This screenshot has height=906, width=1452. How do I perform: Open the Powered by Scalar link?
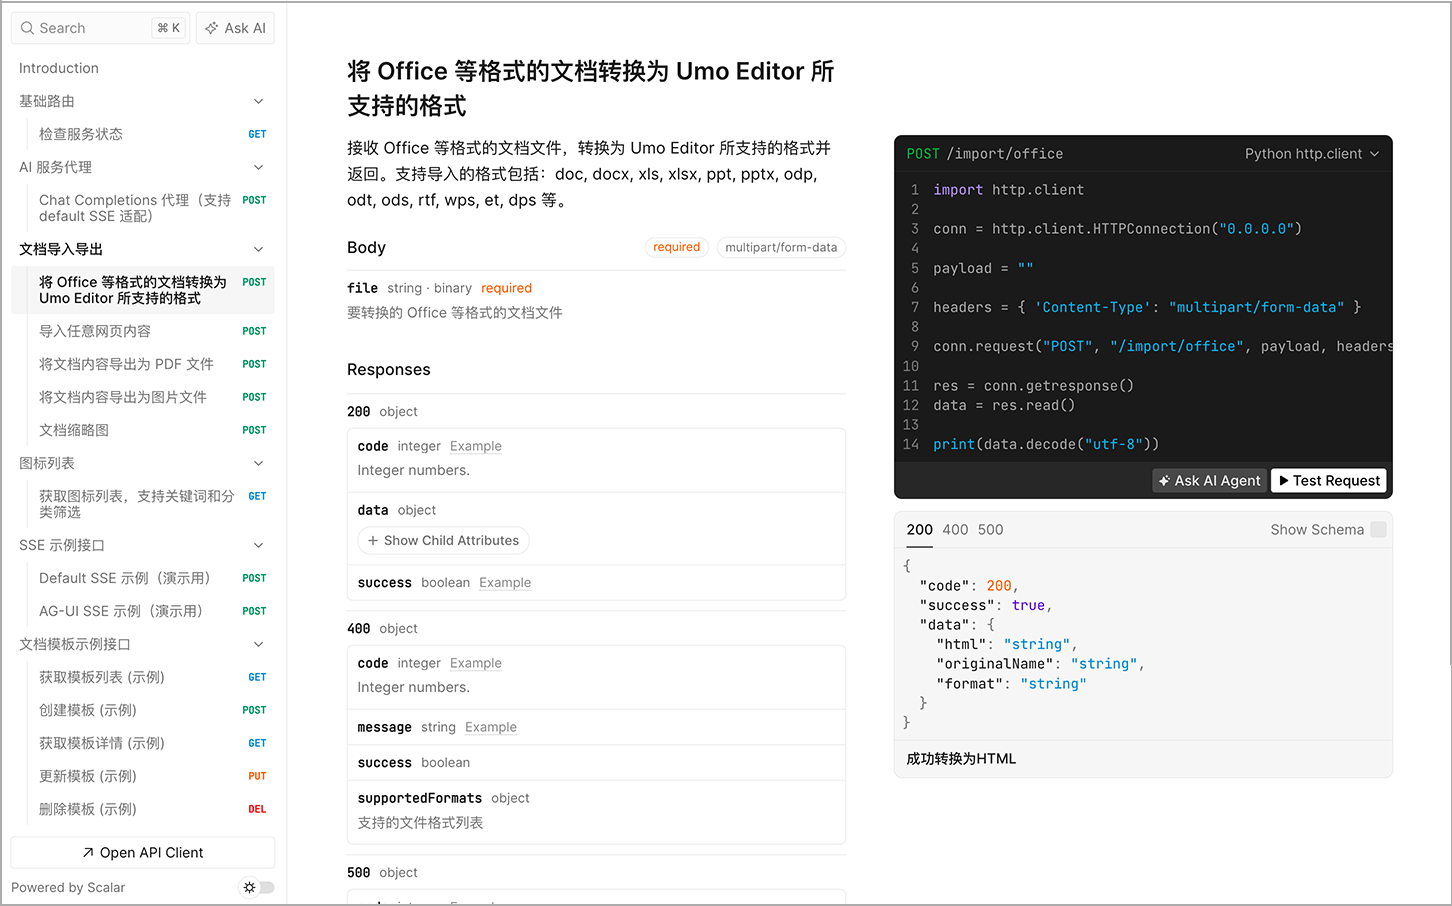67,888
